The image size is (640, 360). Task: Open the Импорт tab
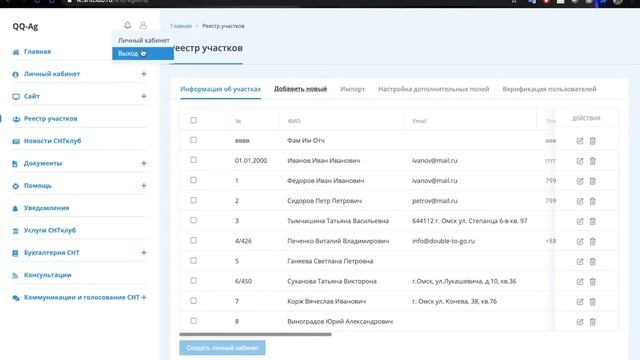point(353,89)
